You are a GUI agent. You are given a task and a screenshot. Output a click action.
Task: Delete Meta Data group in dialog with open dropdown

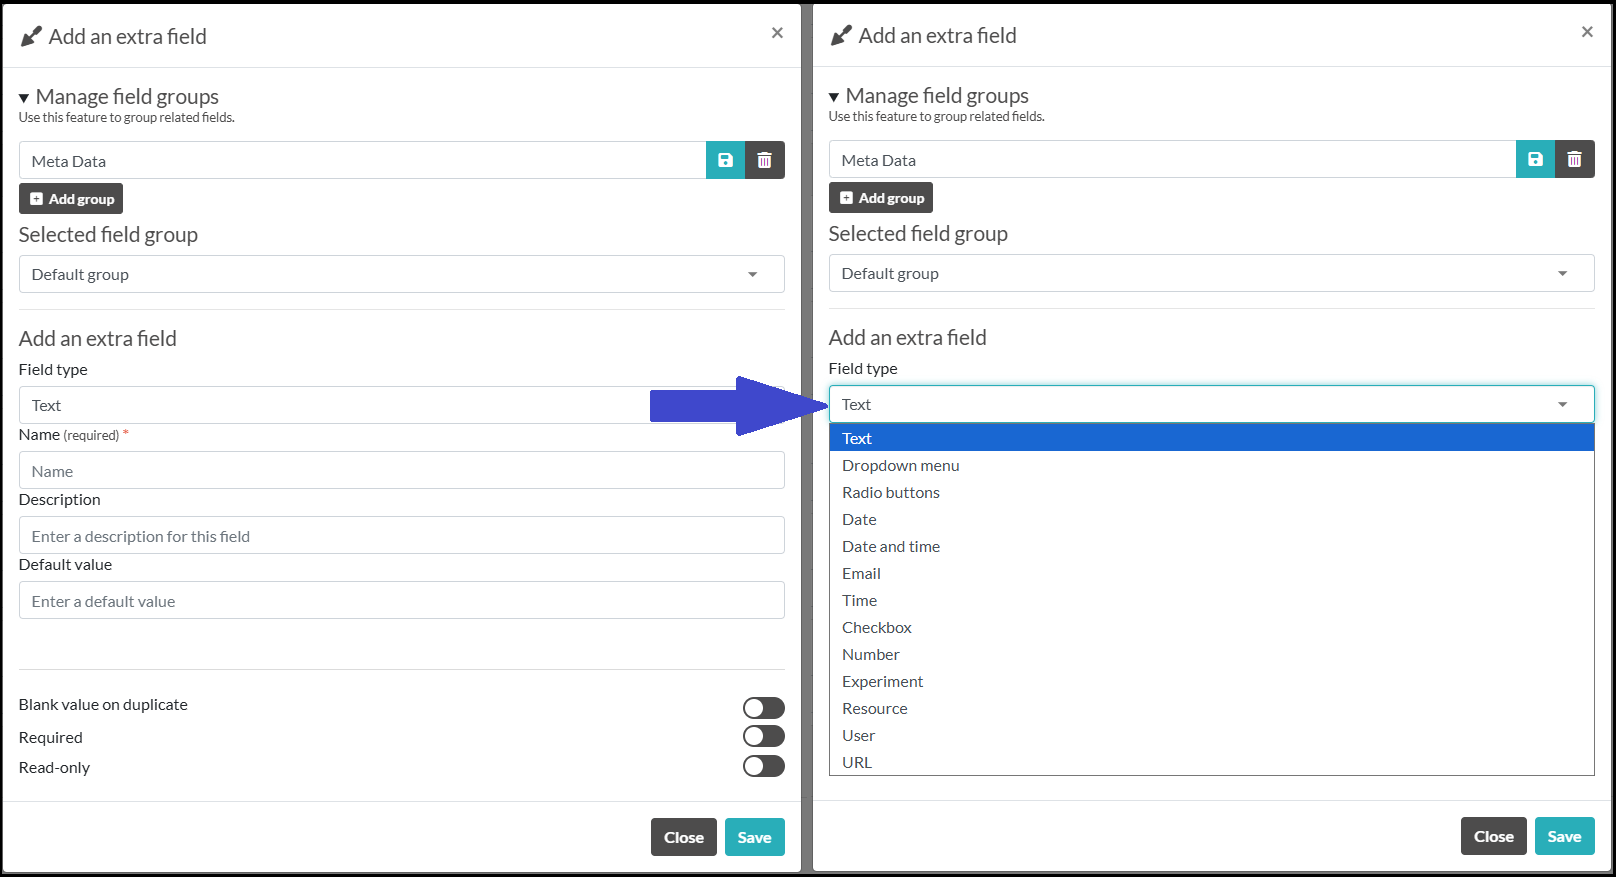pos(1574,159)
